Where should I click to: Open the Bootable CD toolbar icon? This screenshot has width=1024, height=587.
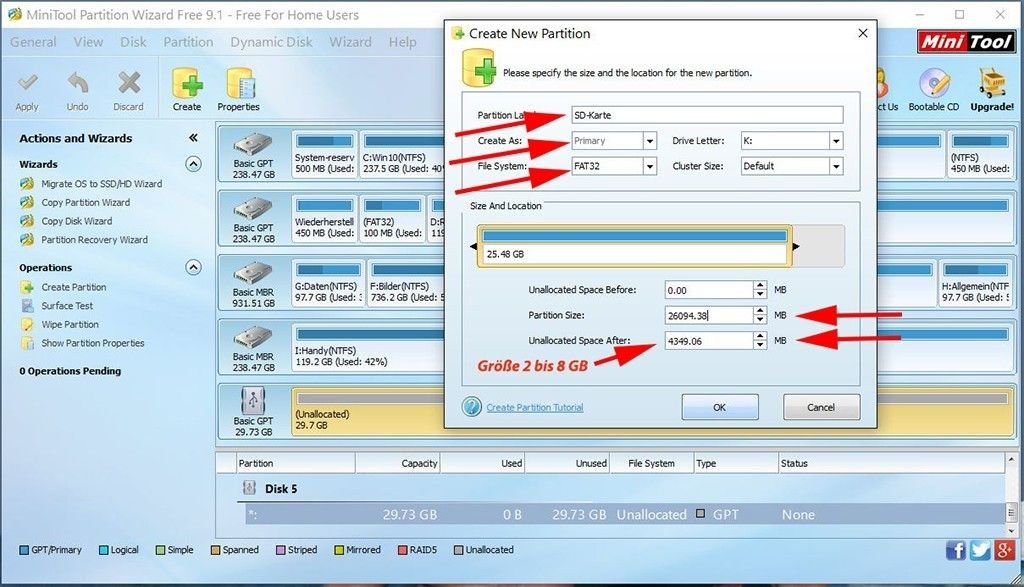(933, 84)
